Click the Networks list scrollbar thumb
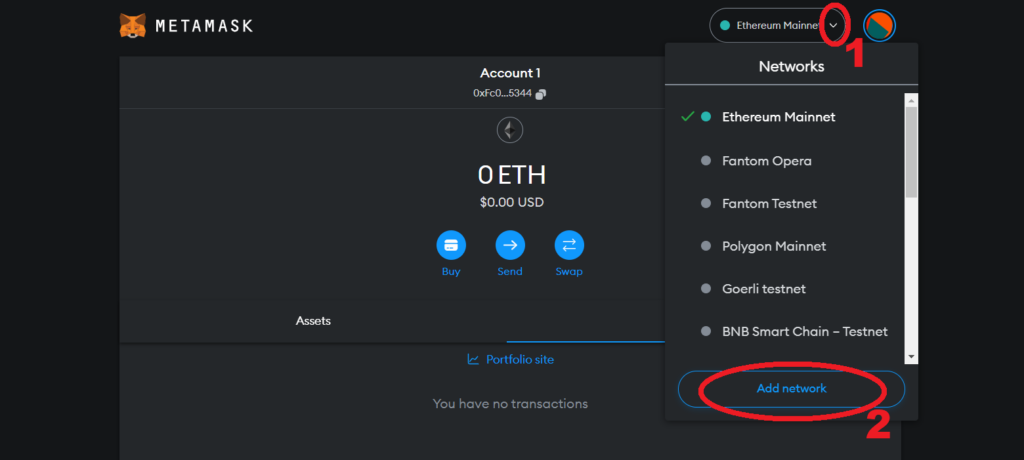1024x460 pixels. pos(911,152)
